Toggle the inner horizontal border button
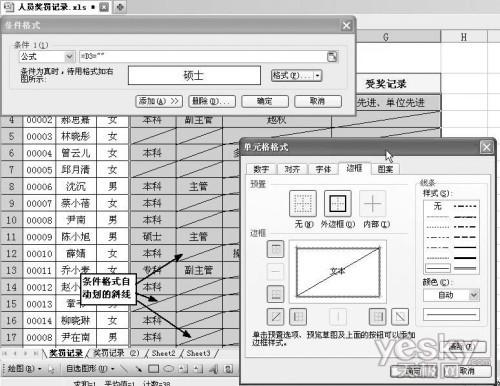The image size is (500, 386). (x=275, y=272)
